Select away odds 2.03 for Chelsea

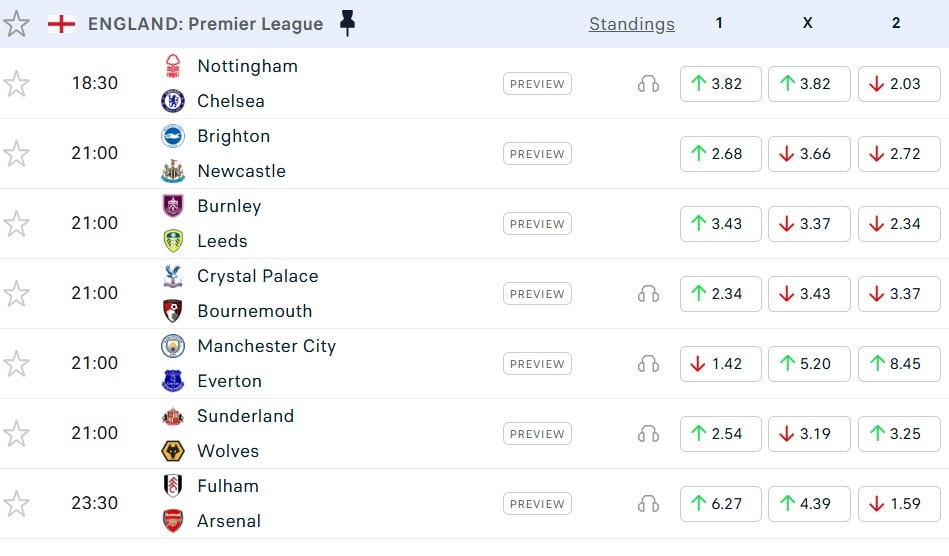point(898,84)
